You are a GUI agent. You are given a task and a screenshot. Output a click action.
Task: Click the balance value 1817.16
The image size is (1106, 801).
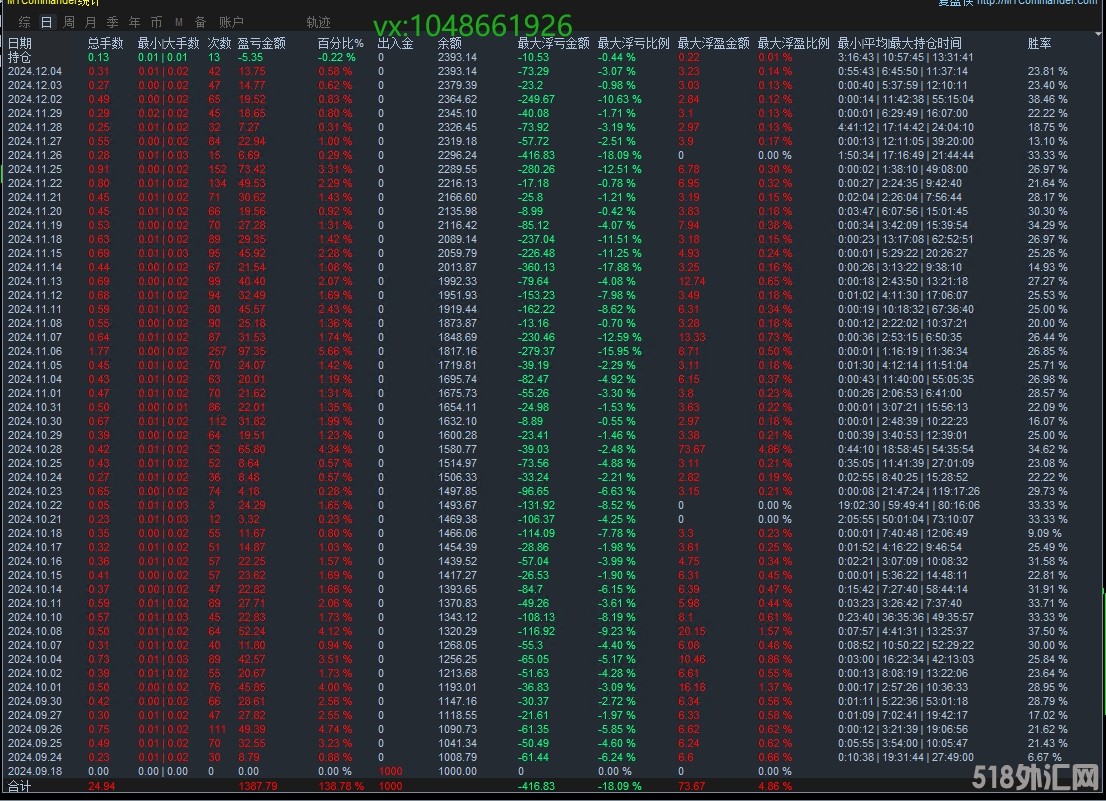pyautogui.click(x=457, y=351)
